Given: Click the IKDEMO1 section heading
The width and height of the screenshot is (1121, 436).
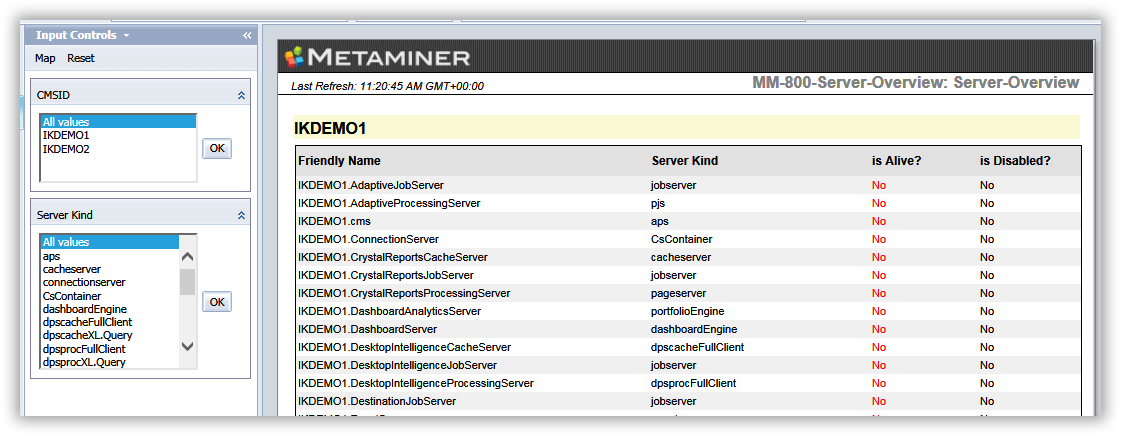Looking at the screenshot, I should 330,129.
